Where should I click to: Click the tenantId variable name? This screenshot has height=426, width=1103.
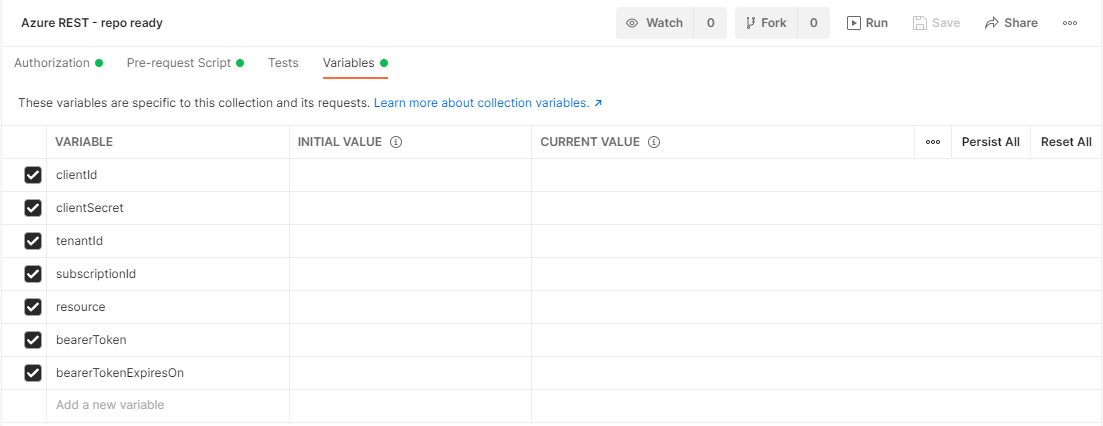79,241
